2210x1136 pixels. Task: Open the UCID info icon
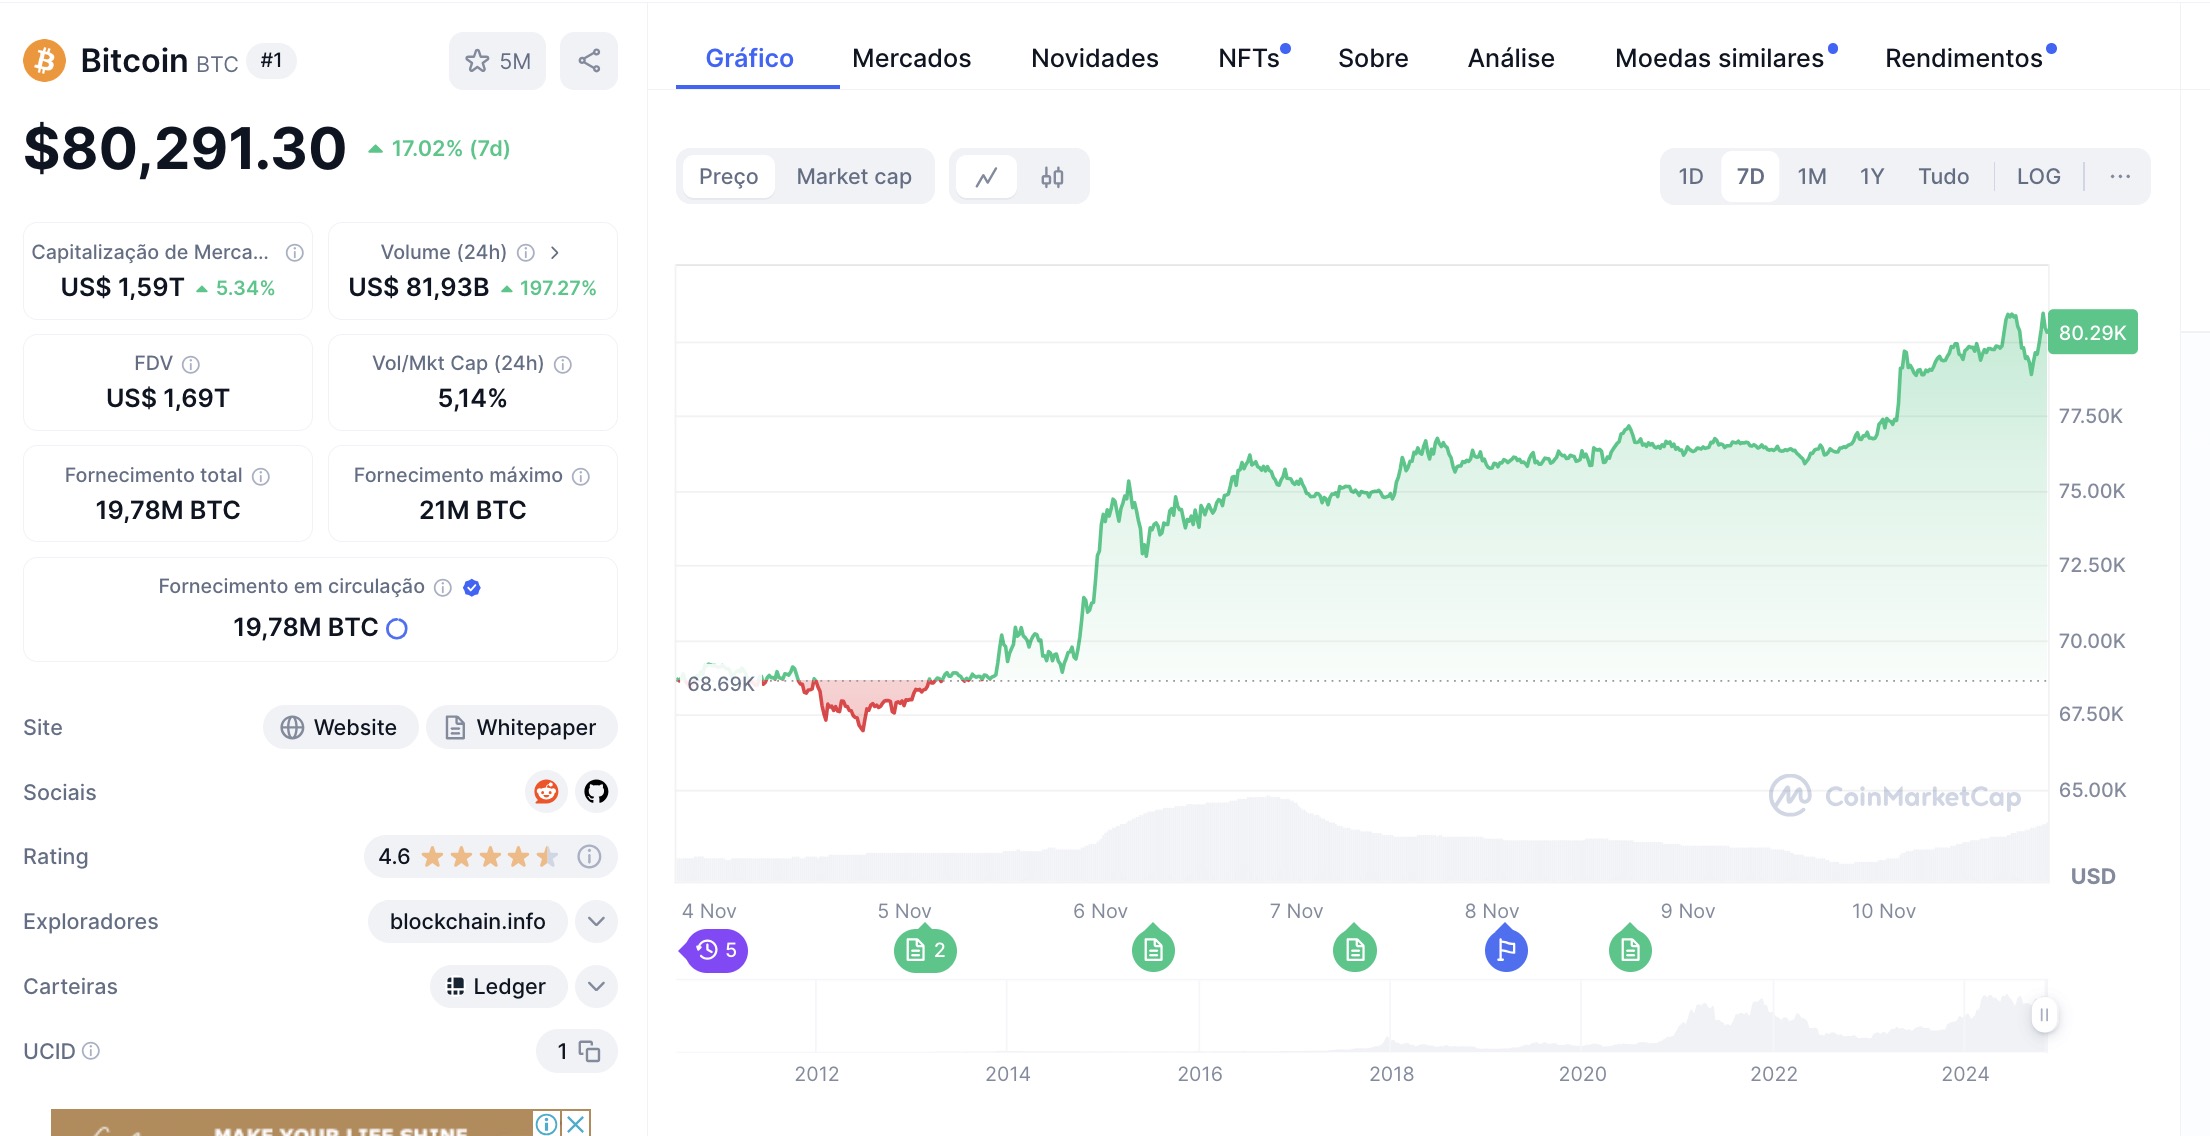tap(91, 1051)
